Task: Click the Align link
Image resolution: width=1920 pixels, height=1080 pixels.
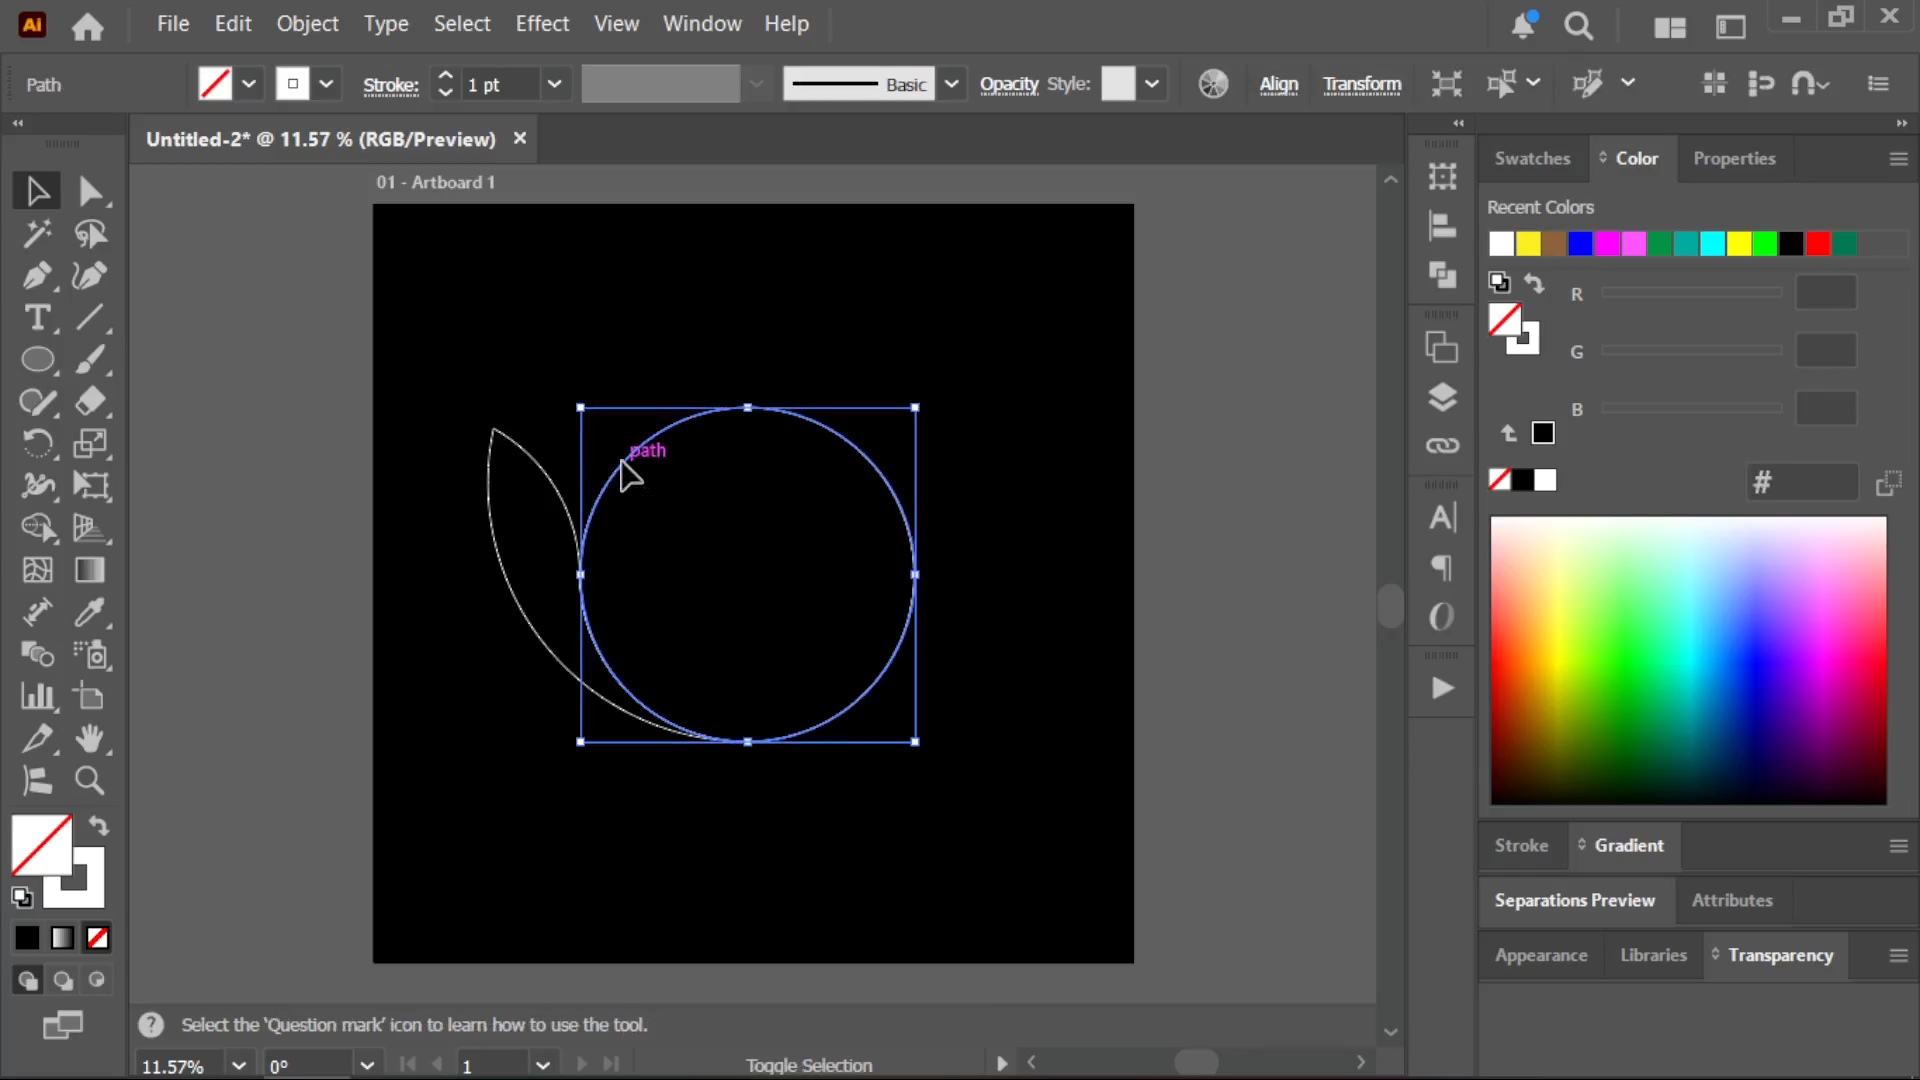Action: coord(1278,84)
